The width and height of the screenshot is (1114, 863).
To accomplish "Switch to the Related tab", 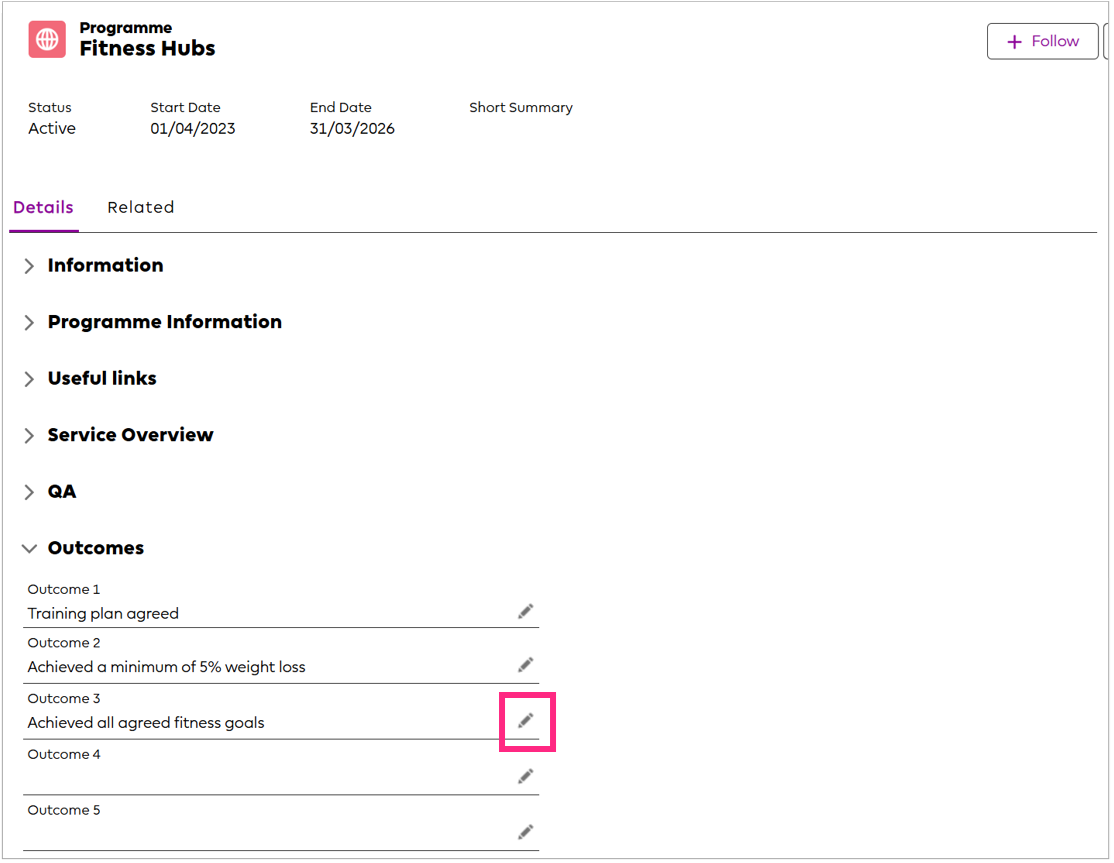I will click(x=140, y=207).
